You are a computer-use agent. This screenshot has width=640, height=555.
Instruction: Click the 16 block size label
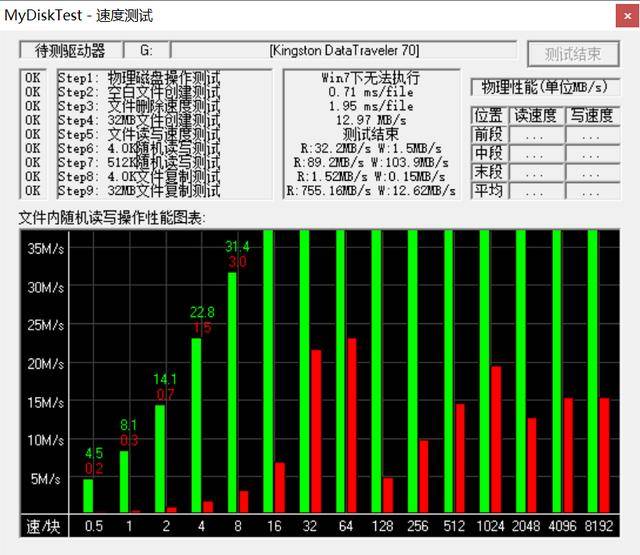pyautogui.click(x=274, y=526)
